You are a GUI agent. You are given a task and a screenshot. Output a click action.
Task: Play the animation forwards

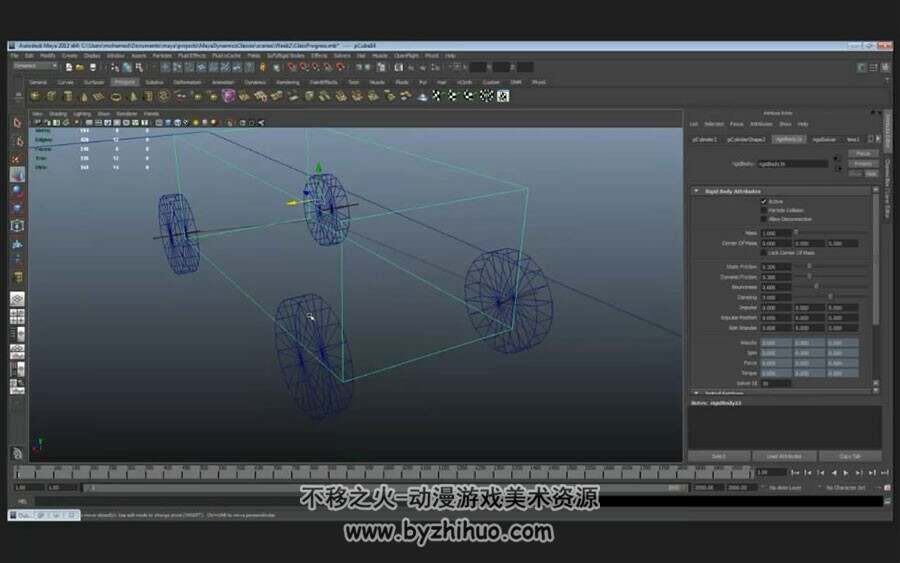pos(846,472)
